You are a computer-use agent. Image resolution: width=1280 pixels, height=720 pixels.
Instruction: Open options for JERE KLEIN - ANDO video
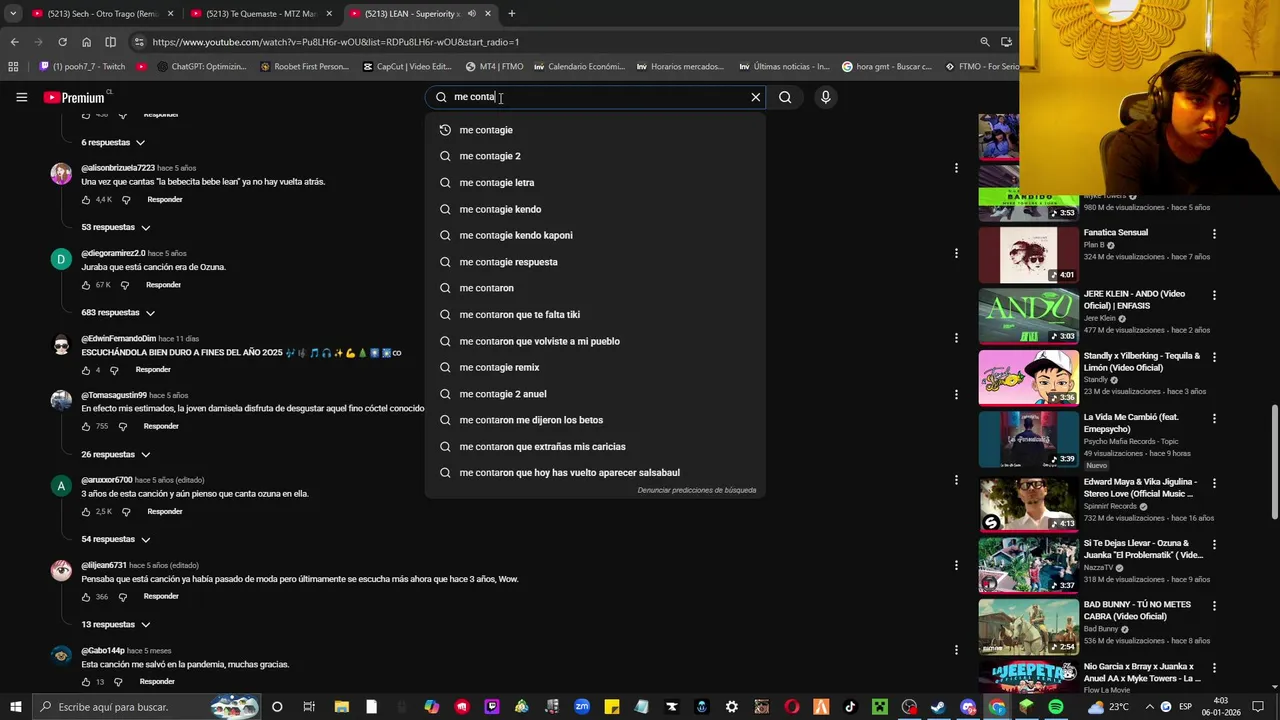(1214, 296)
